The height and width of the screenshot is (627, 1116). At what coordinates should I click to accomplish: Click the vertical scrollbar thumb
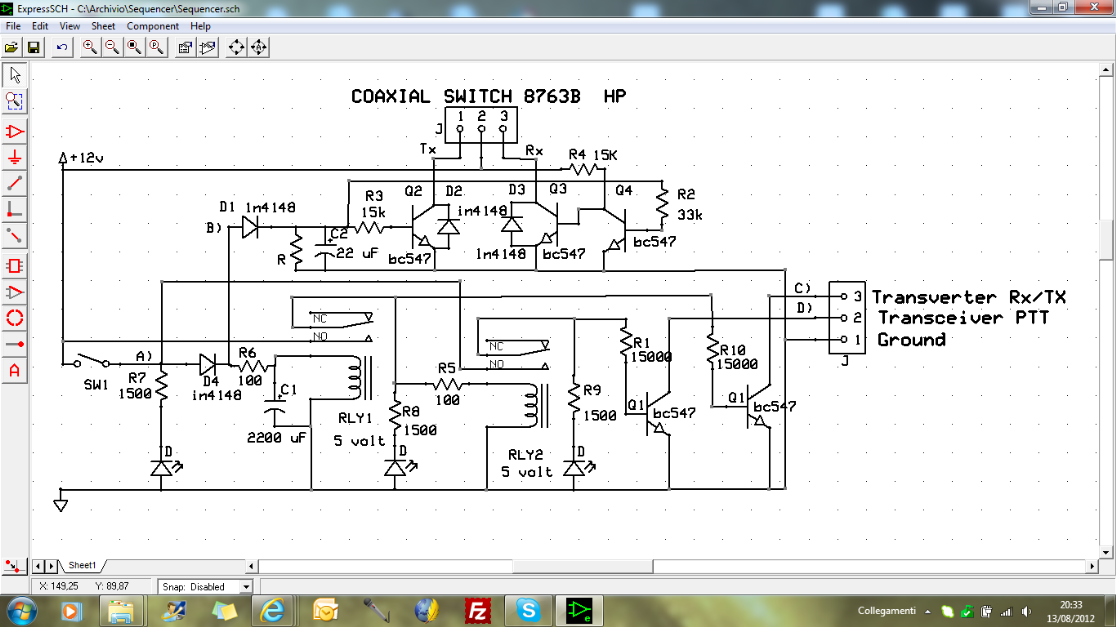[1106, 241]
